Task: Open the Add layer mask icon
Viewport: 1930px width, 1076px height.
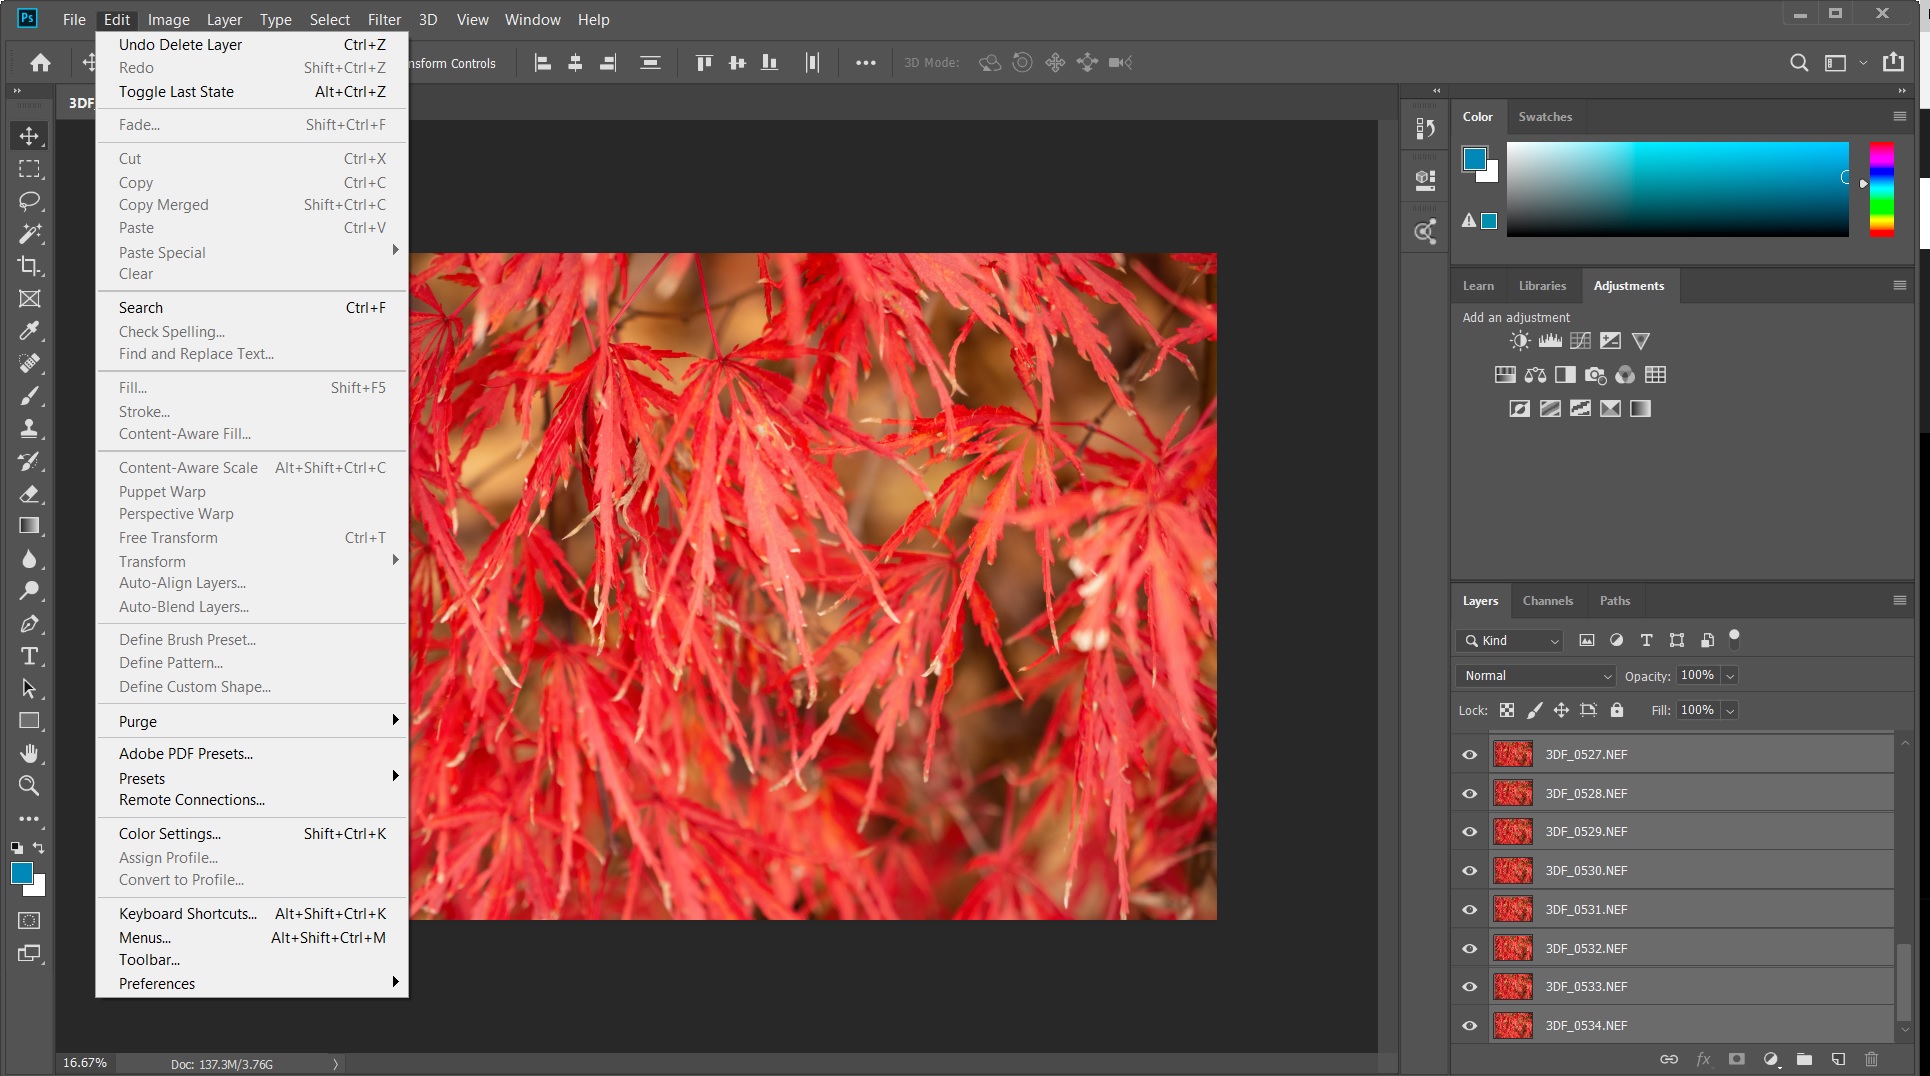Action: tap(1737, 1058)
